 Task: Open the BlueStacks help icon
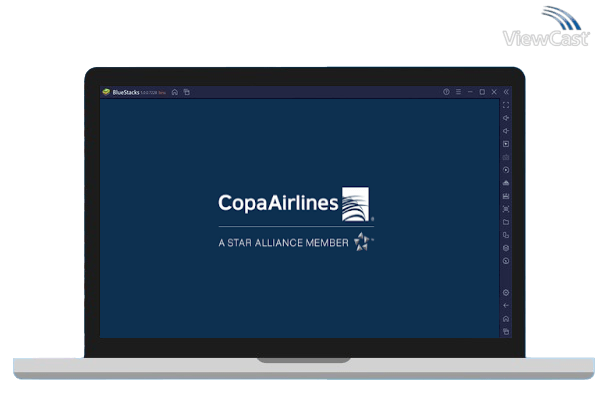446,92
